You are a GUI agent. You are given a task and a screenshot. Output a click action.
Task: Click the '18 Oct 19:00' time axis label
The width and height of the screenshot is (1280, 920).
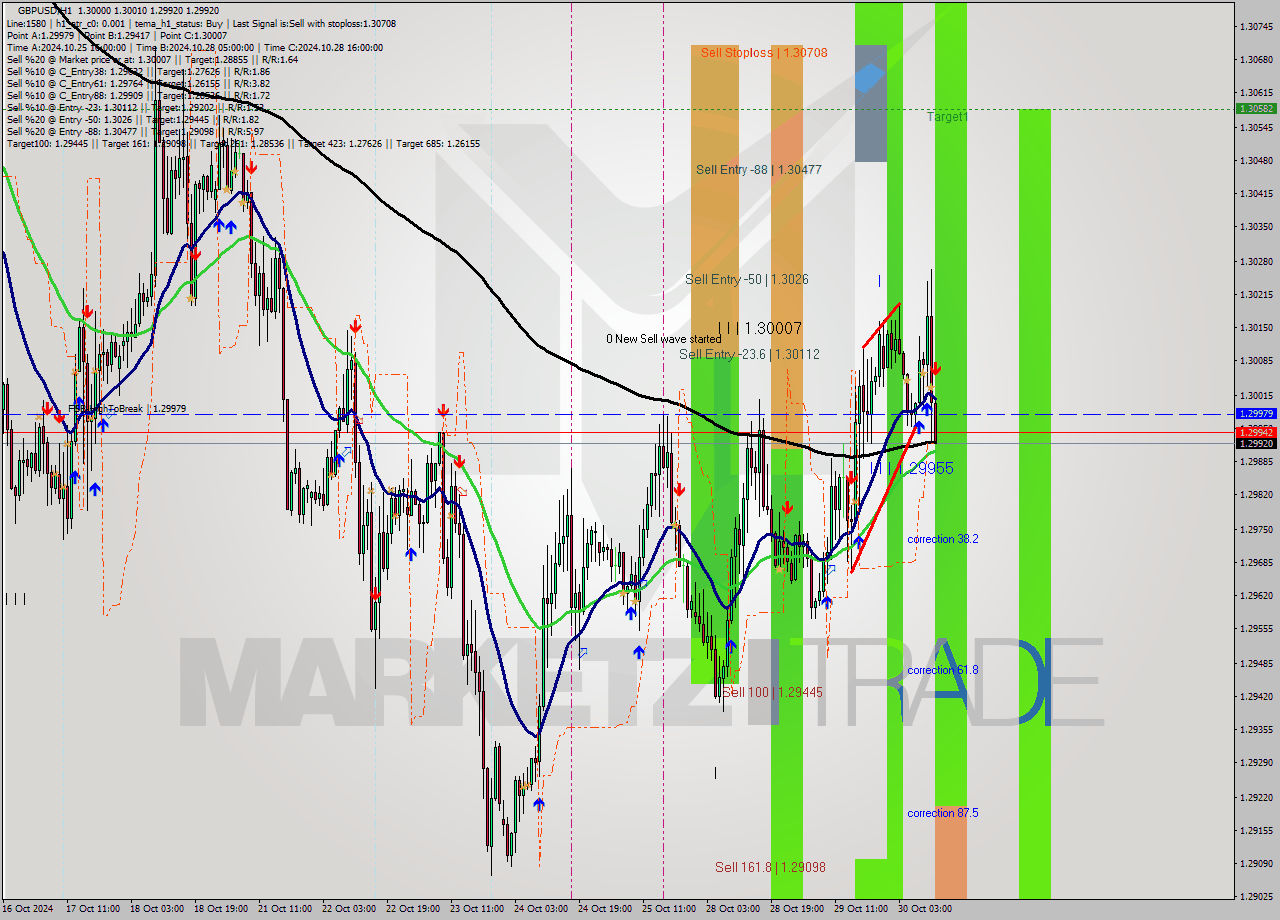pyautogui.click(x=220, y=909)
